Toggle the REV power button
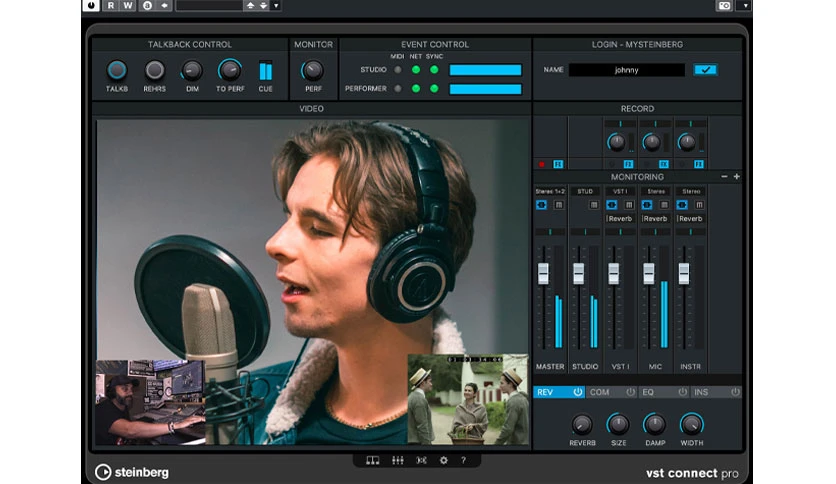Screen dimensions: 836x484 (x=577, y=392)
